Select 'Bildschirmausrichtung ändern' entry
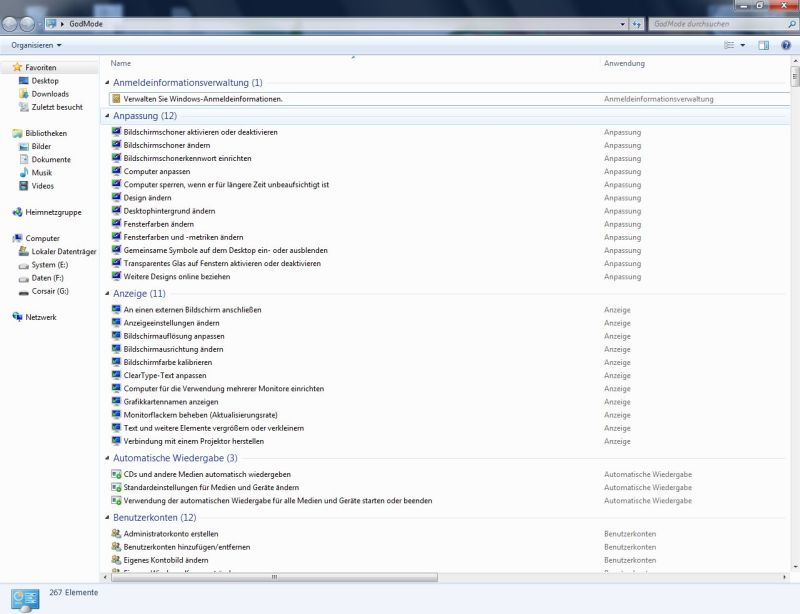 coord(173,350)
